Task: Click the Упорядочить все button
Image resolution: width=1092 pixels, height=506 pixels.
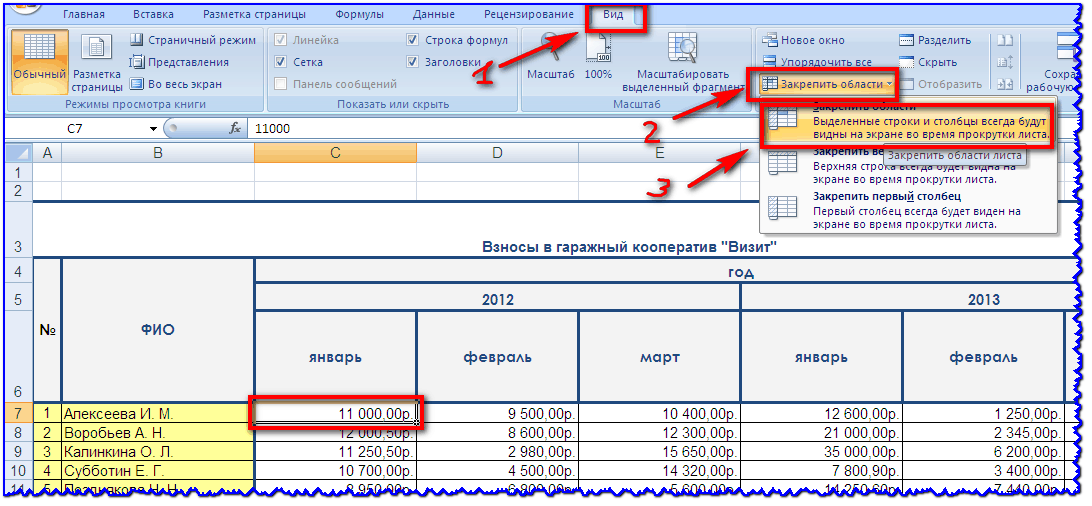Action: [x=818, y=62]
